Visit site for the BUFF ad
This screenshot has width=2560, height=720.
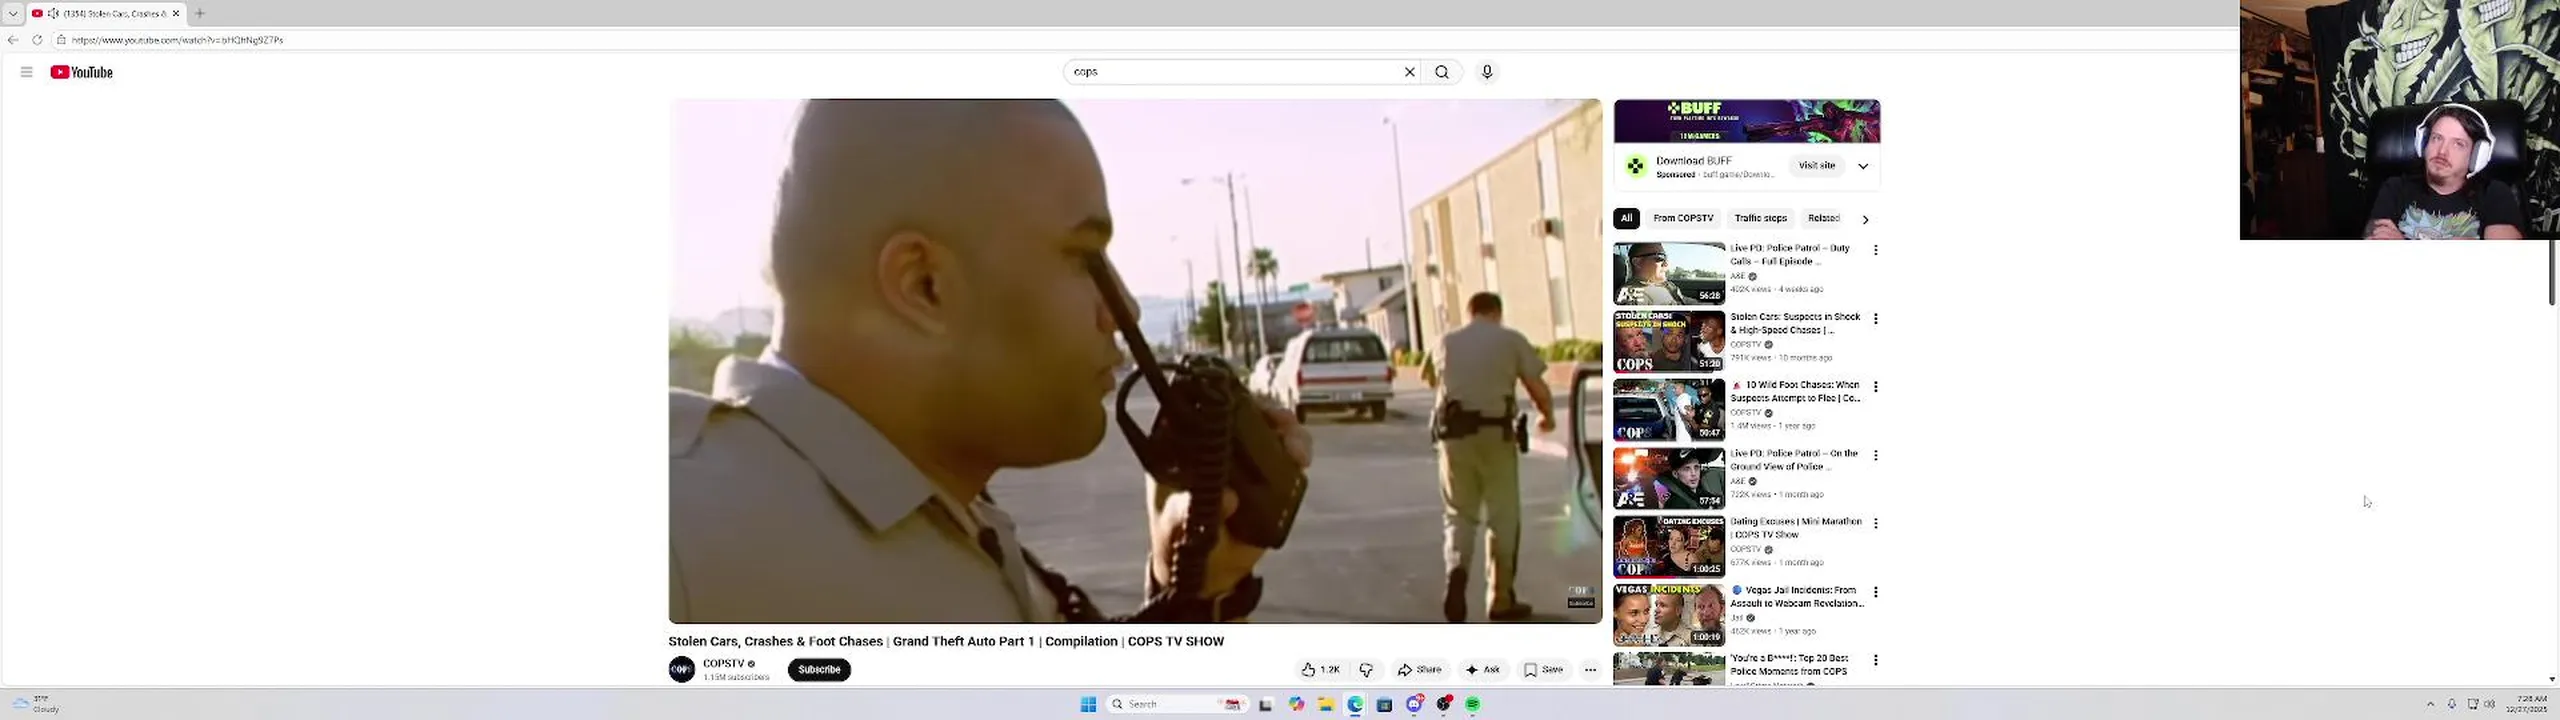(1817, 166)
